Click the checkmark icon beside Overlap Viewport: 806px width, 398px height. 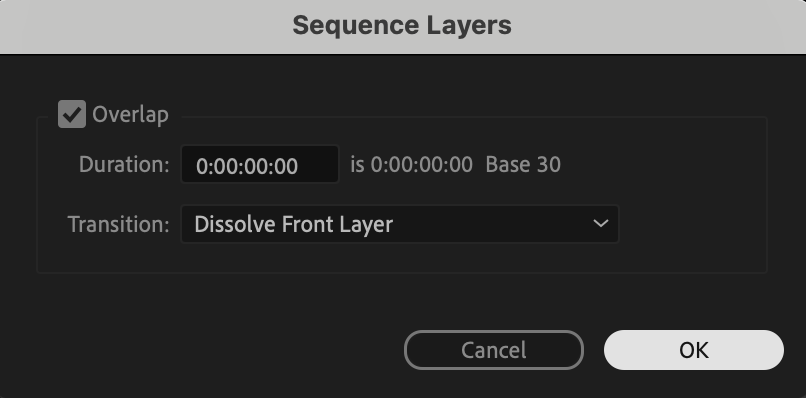(71, 114)
